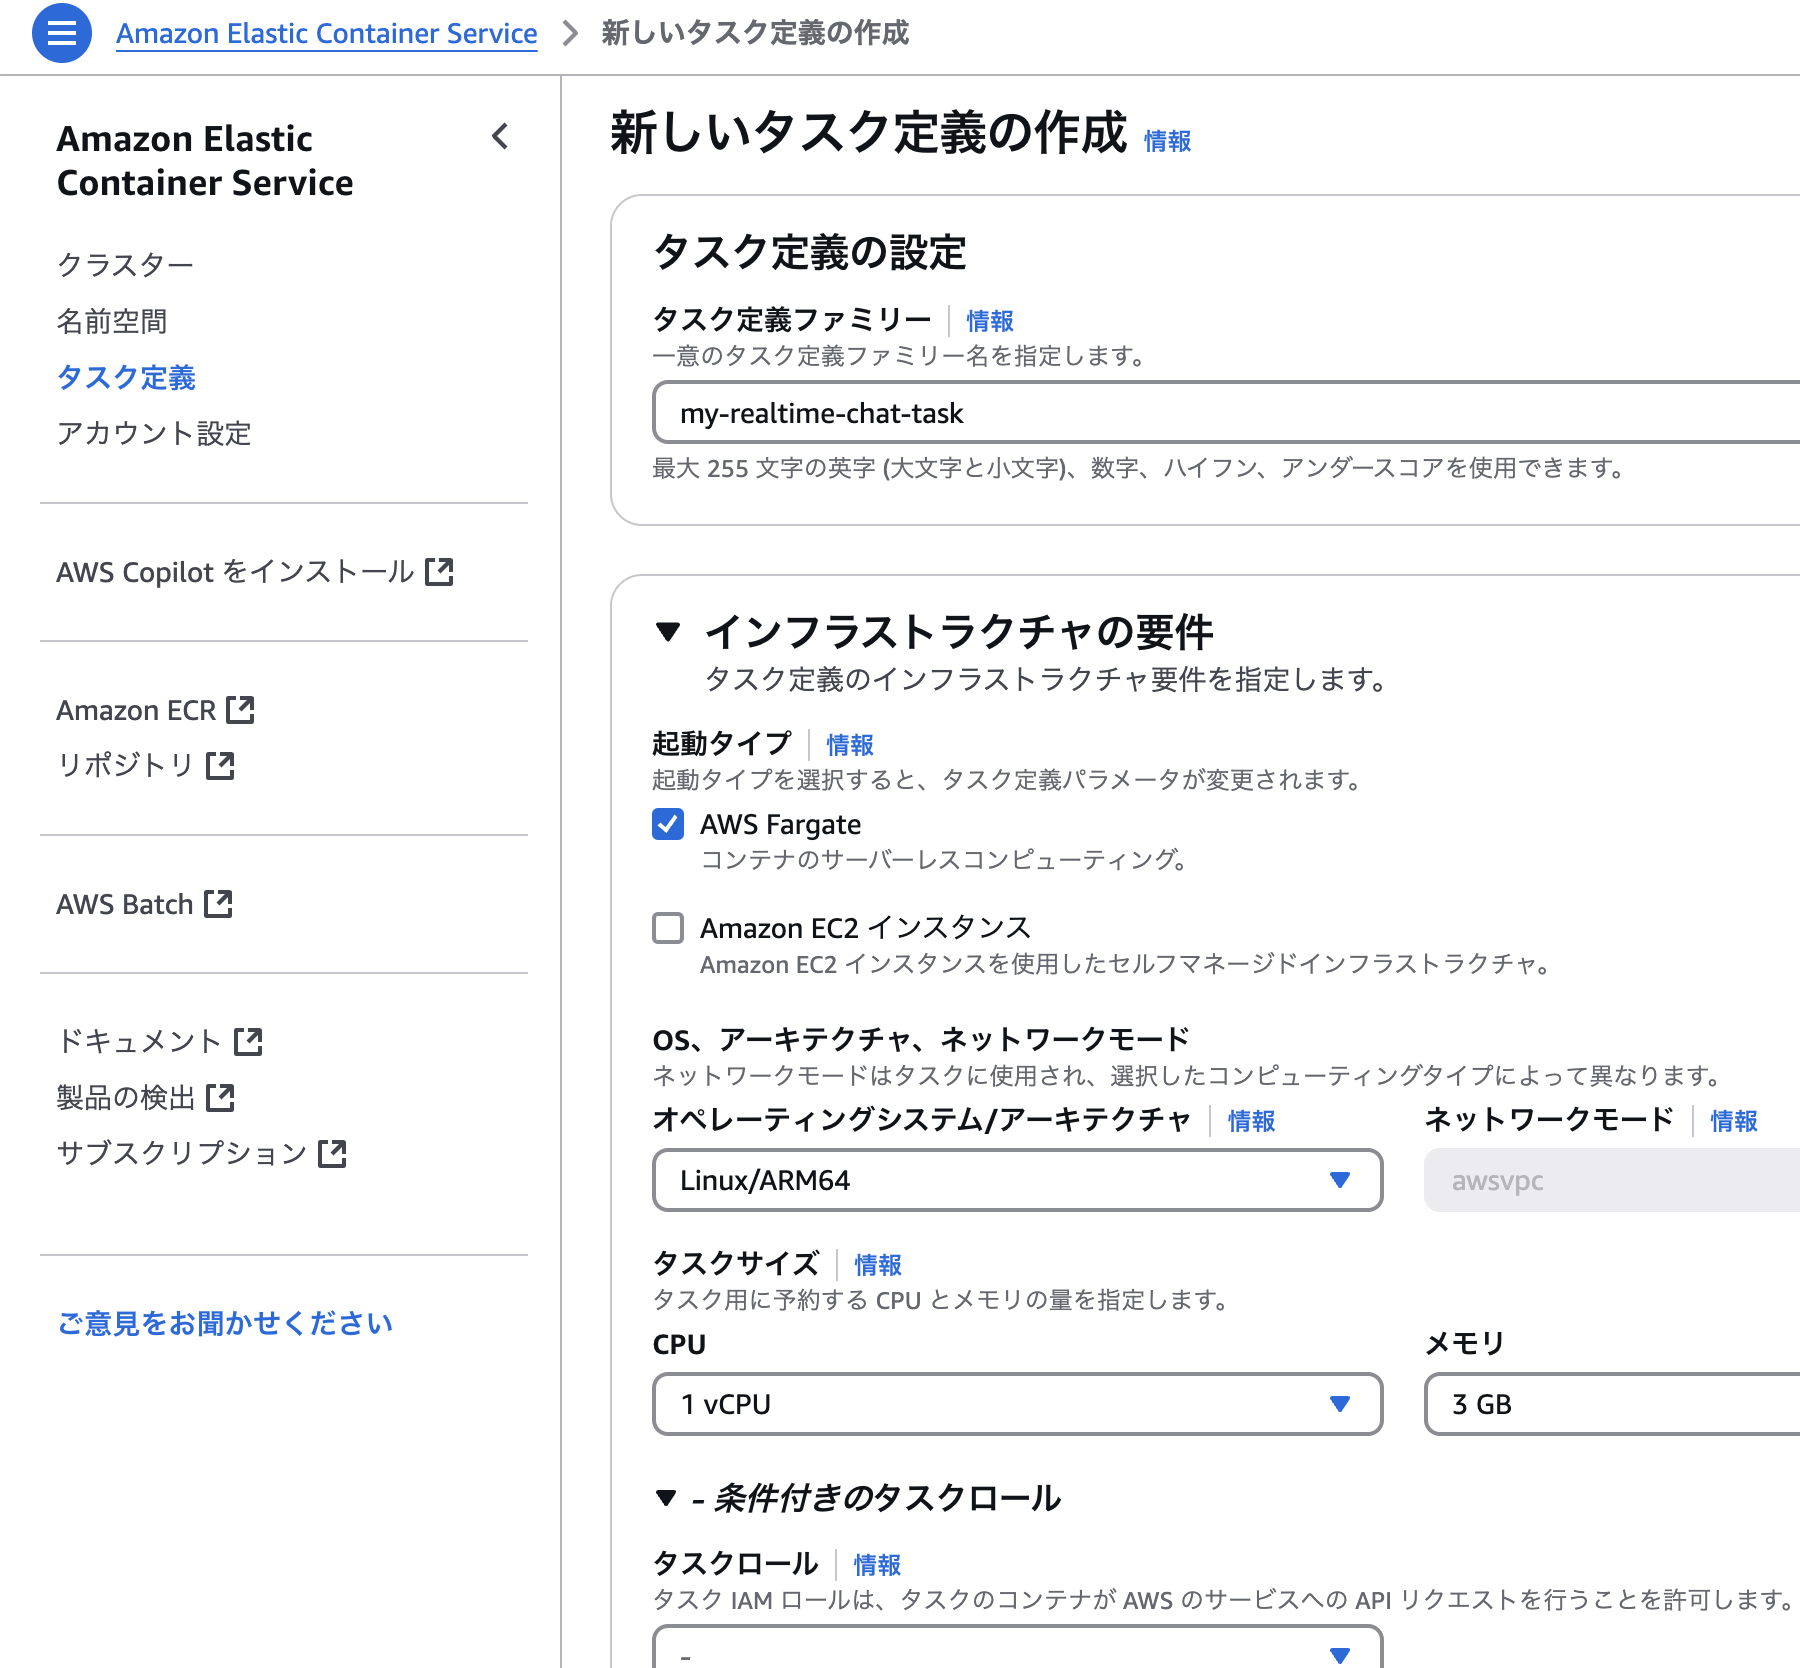Click 情報 link beside オペレーティングシステム/アーキテクチャ
The image size is (1800, 1668).
point(1251,1121)
